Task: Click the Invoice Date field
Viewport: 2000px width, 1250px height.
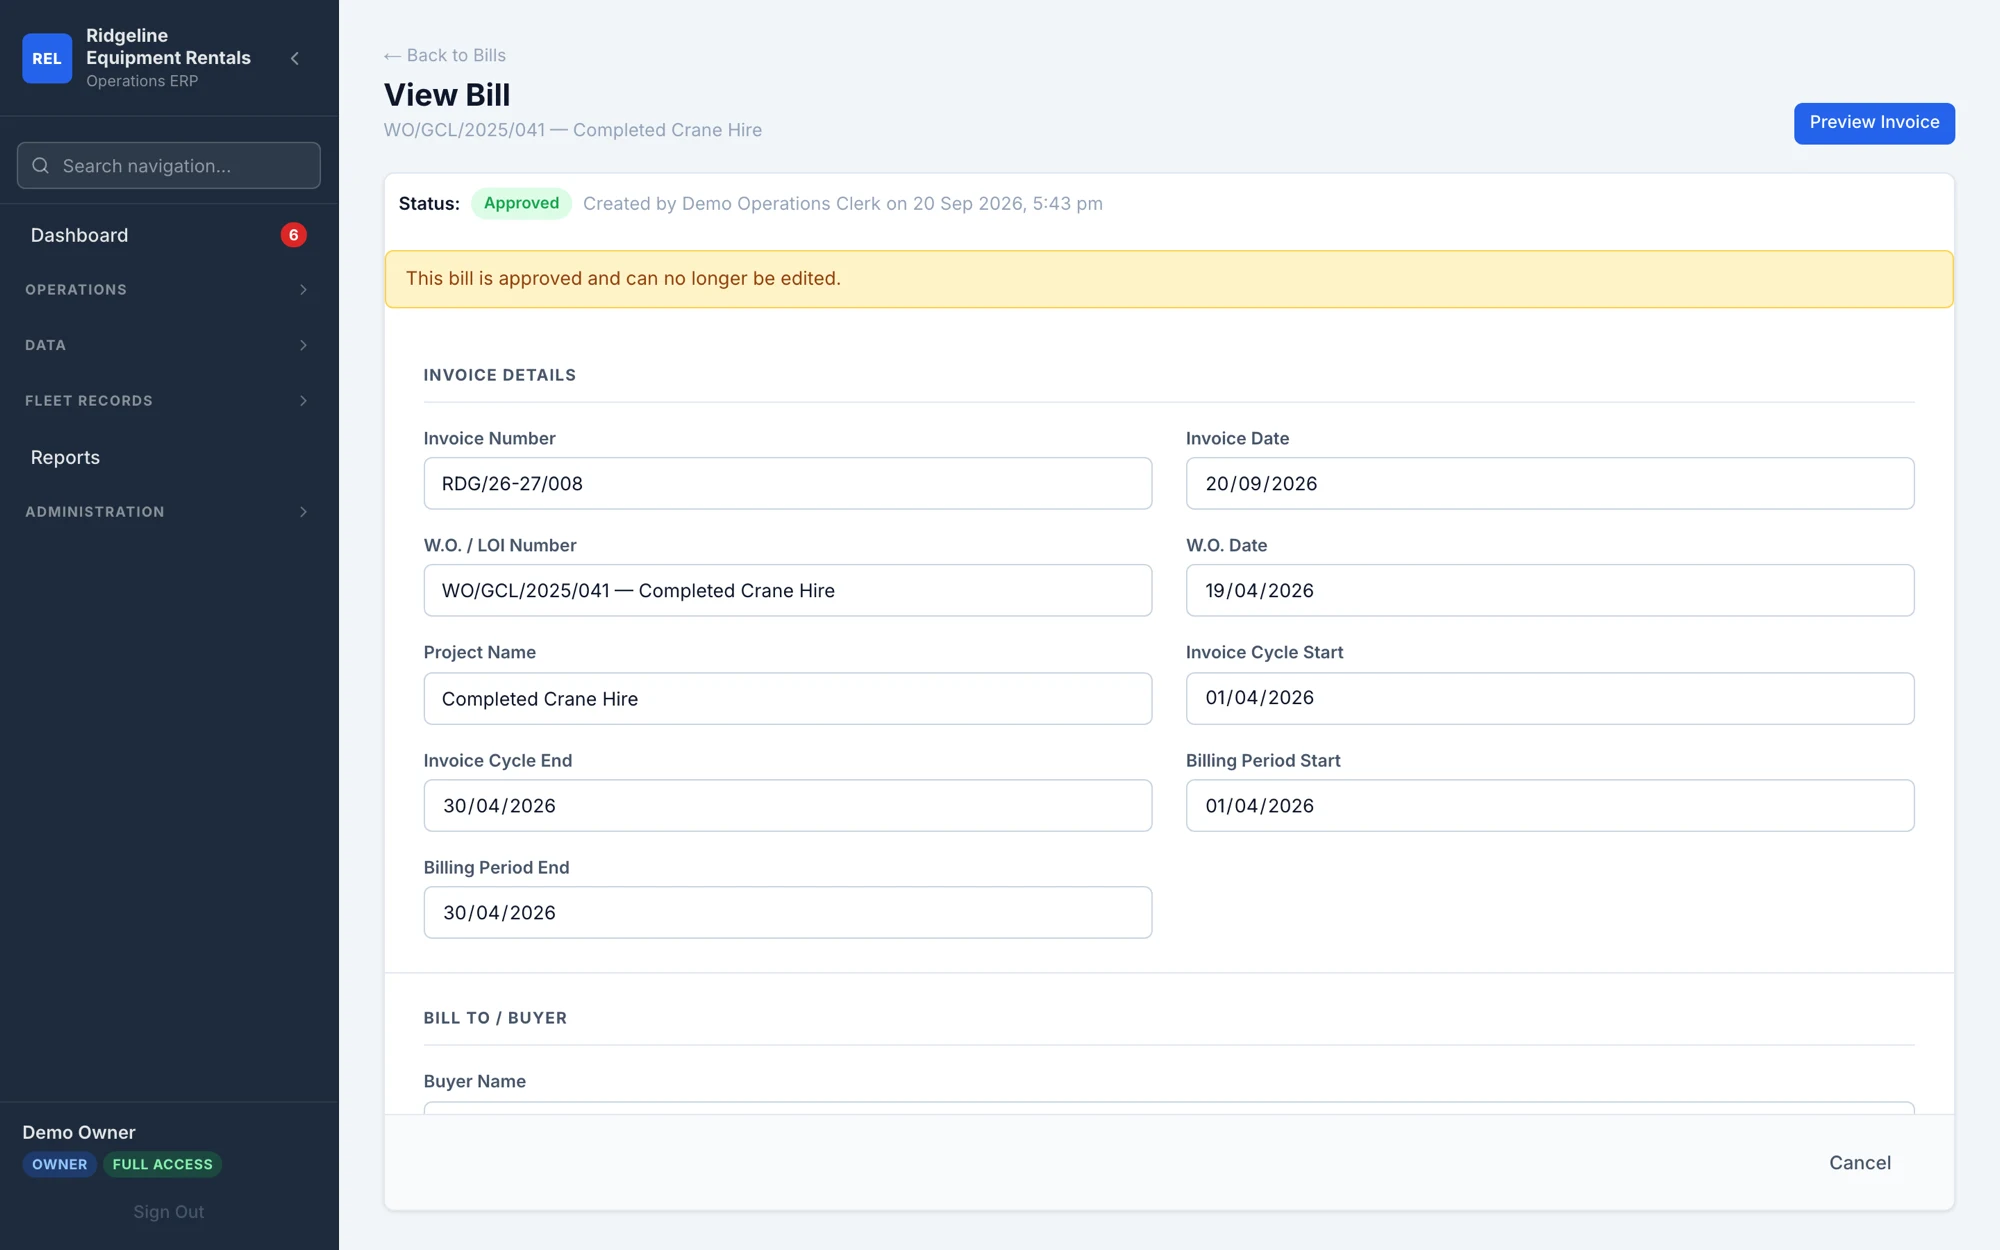Action: pos(1550,484)
